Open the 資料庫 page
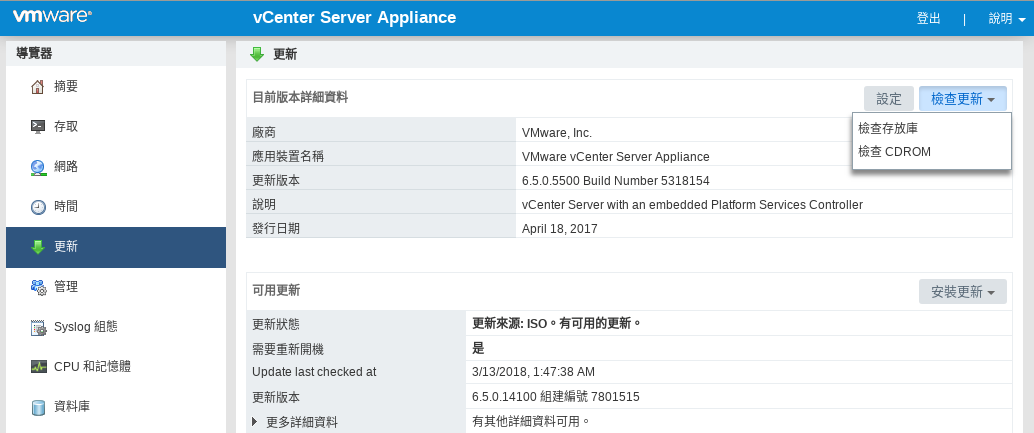The width and height of the screenshot is (1034, 433). tap(116, 407)
